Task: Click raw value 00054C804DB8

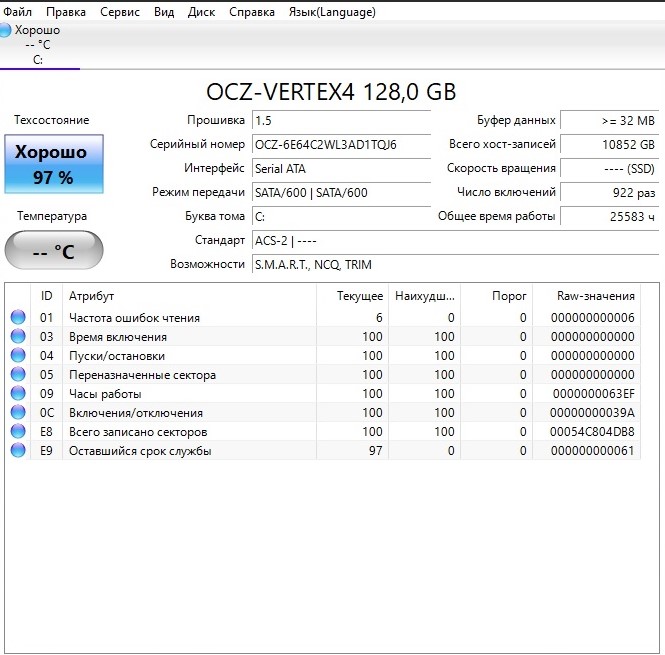Action: click(x=592, y=432)
